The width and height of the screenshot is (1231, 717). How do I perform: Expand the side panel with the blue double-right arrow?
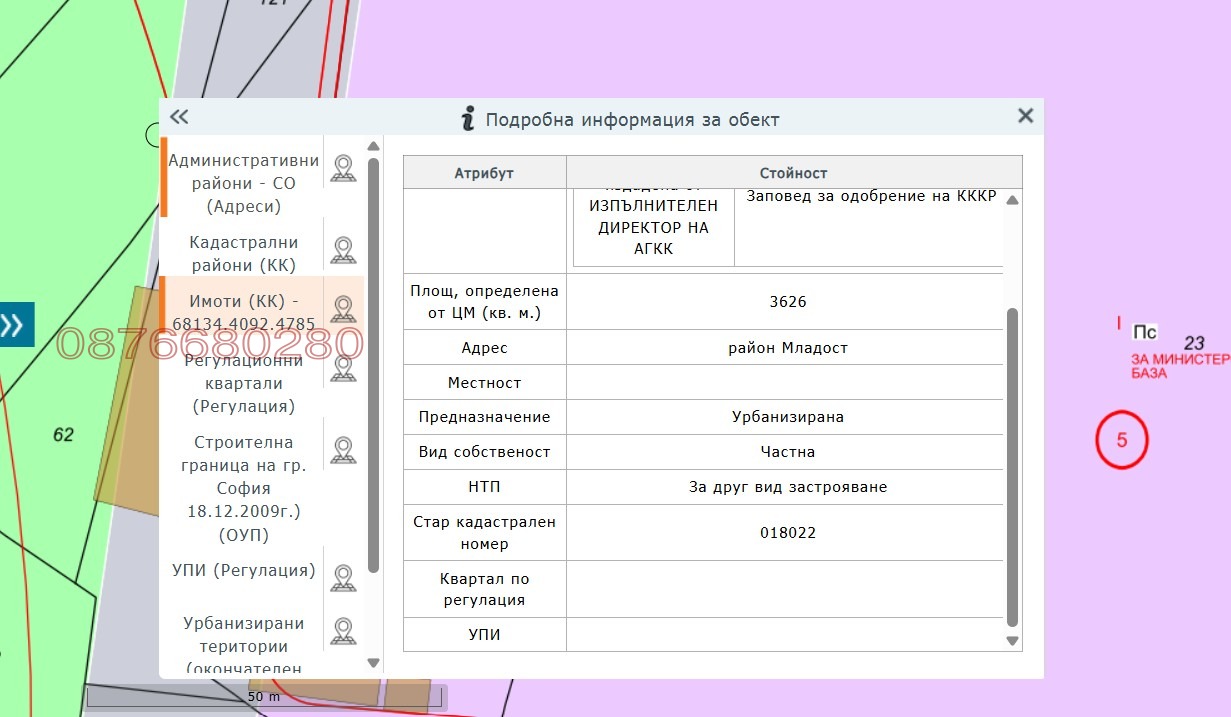(x=15, y=324)
